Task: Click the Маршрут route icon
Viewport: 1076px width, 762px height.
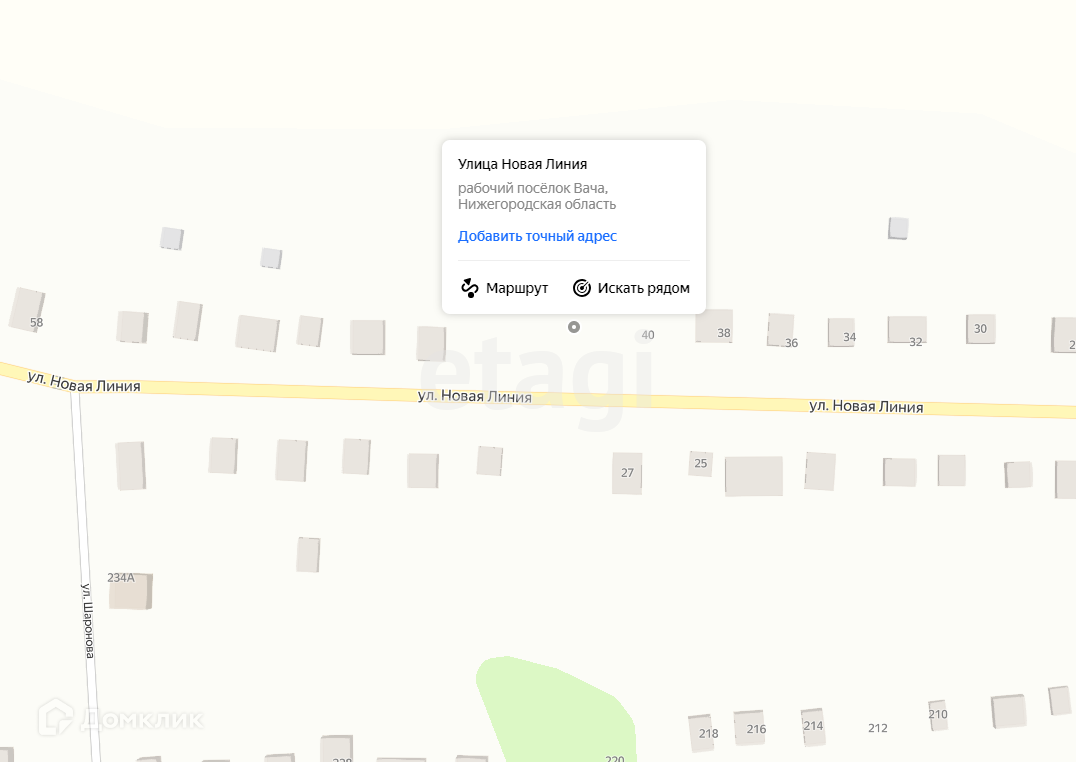Action: [x=469, y=288]
